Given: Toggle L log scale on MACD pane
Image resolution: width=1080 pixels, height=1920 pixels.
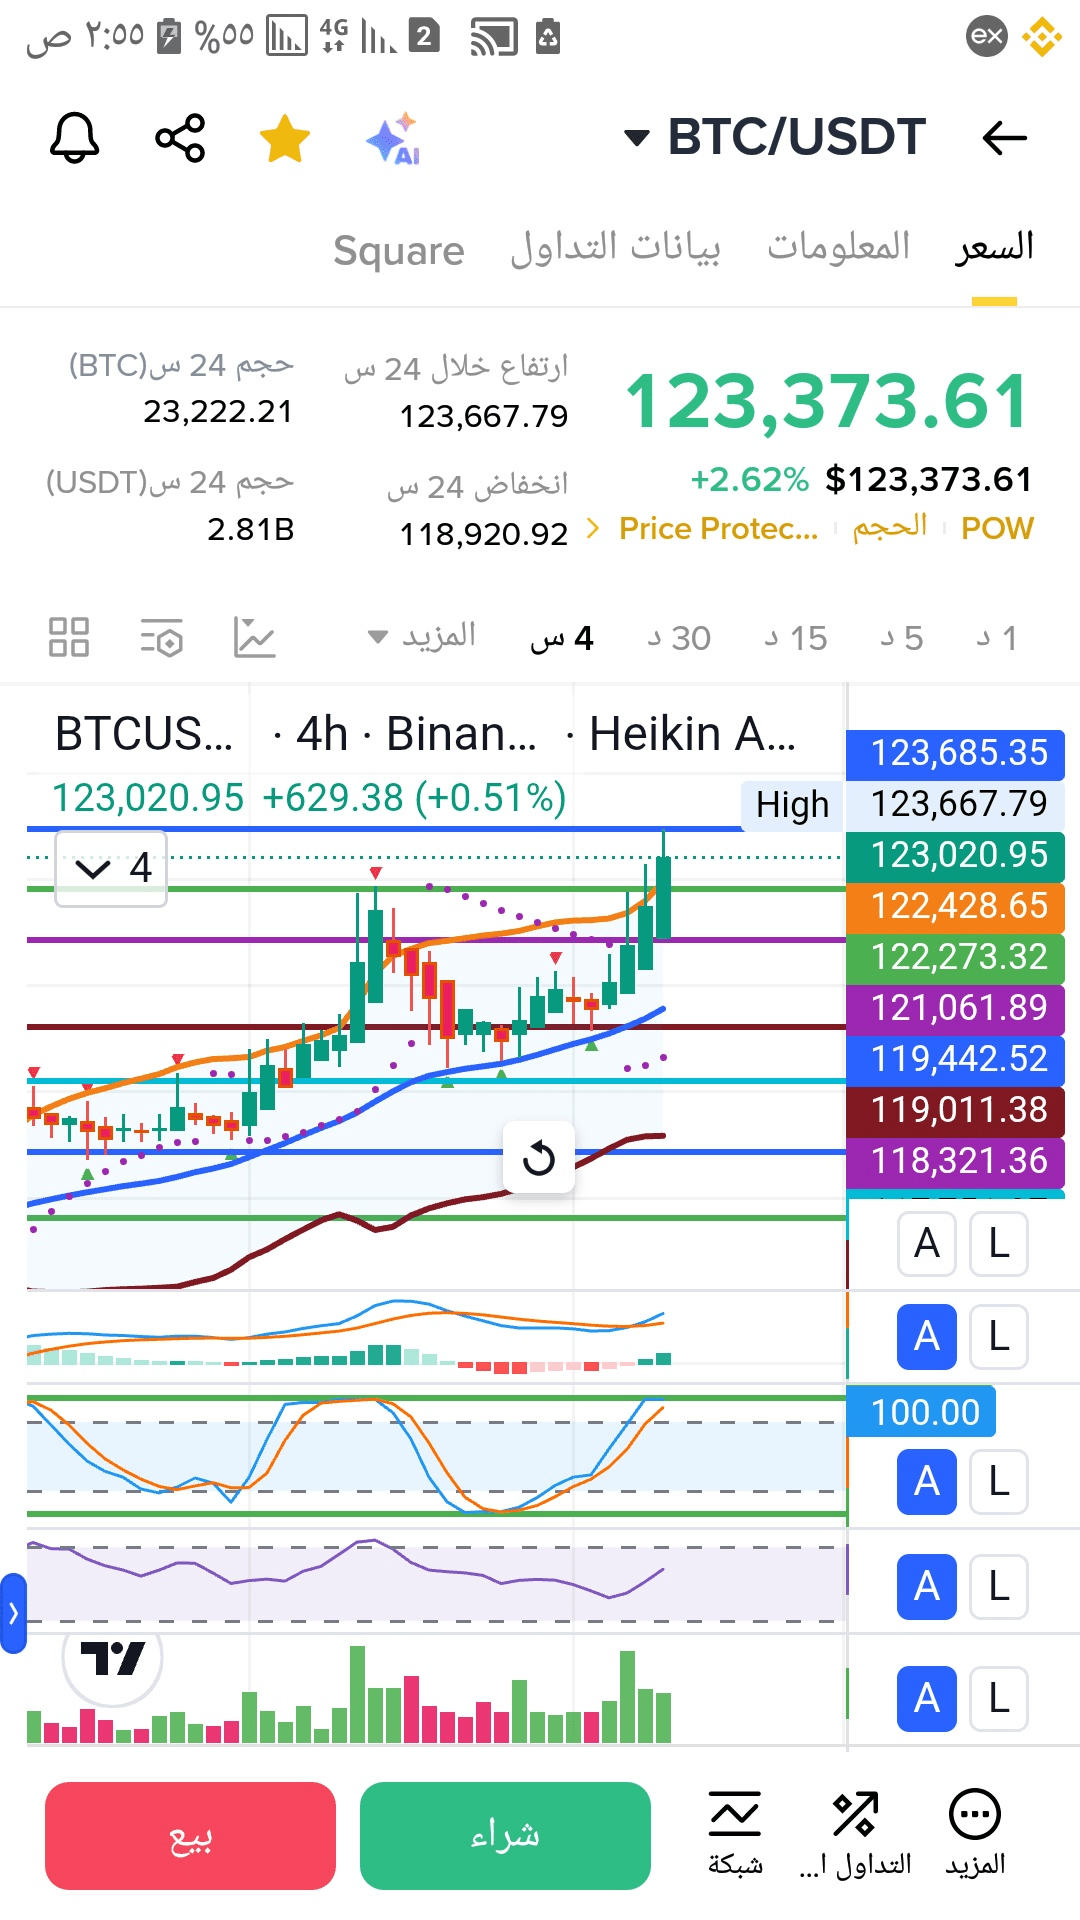Looking at the screenshot, I should click(999, 1337).
